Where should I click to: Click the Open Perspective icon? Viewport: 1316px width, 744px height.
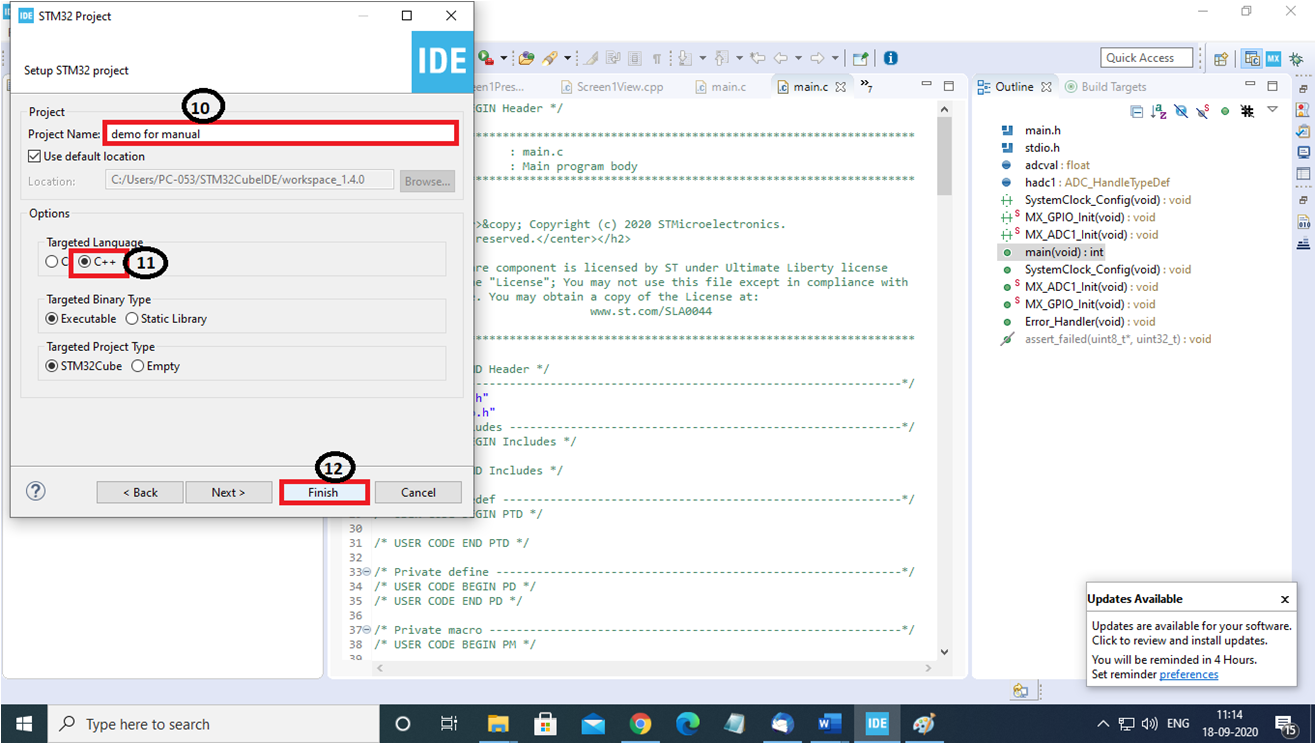click(x=1220, y=59)
